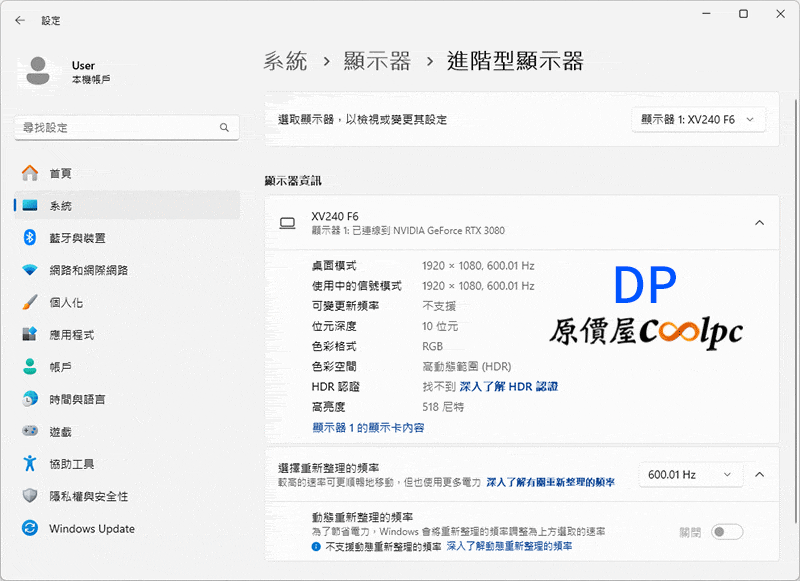Click the 應用程式 apps icon
This screenshot has width=800, height=581.
click(x=30, y=334)
